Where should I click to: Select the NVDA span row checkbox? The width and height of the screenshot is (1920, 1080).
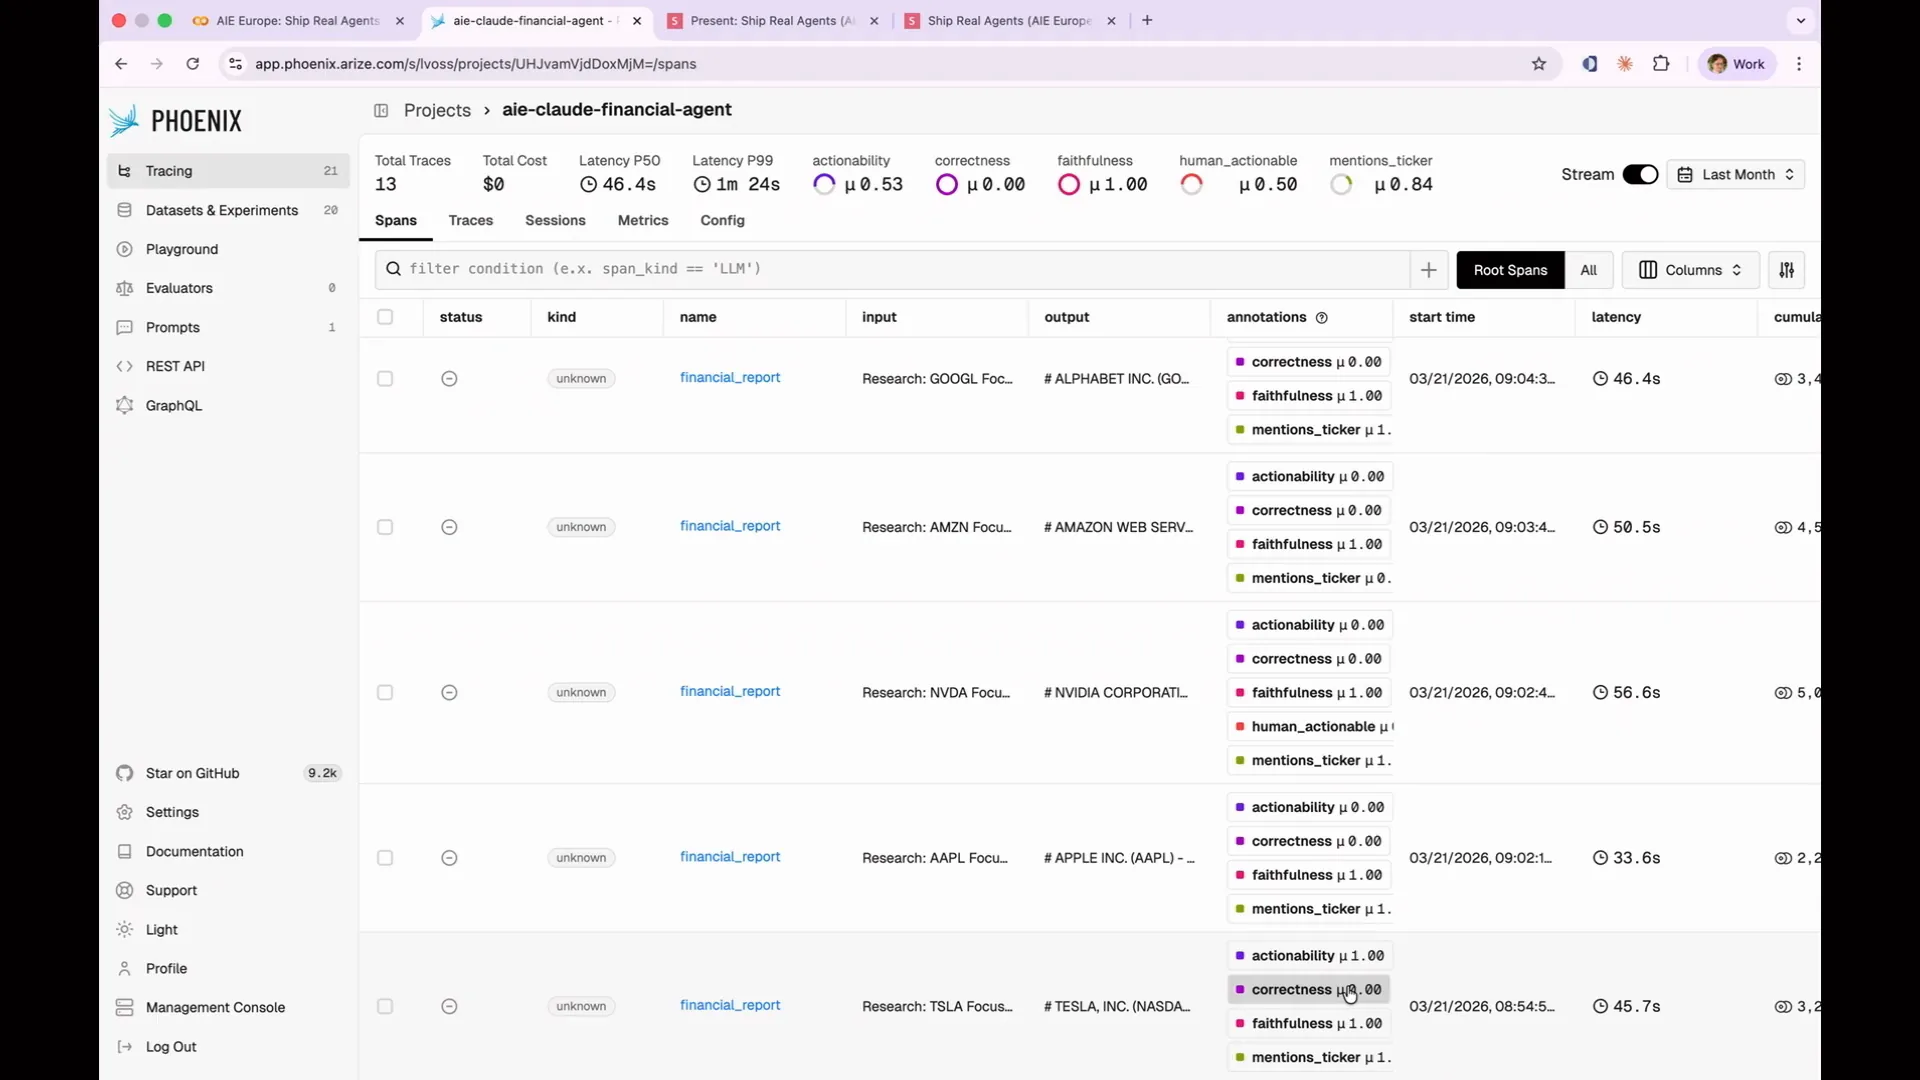click(385, 693)
